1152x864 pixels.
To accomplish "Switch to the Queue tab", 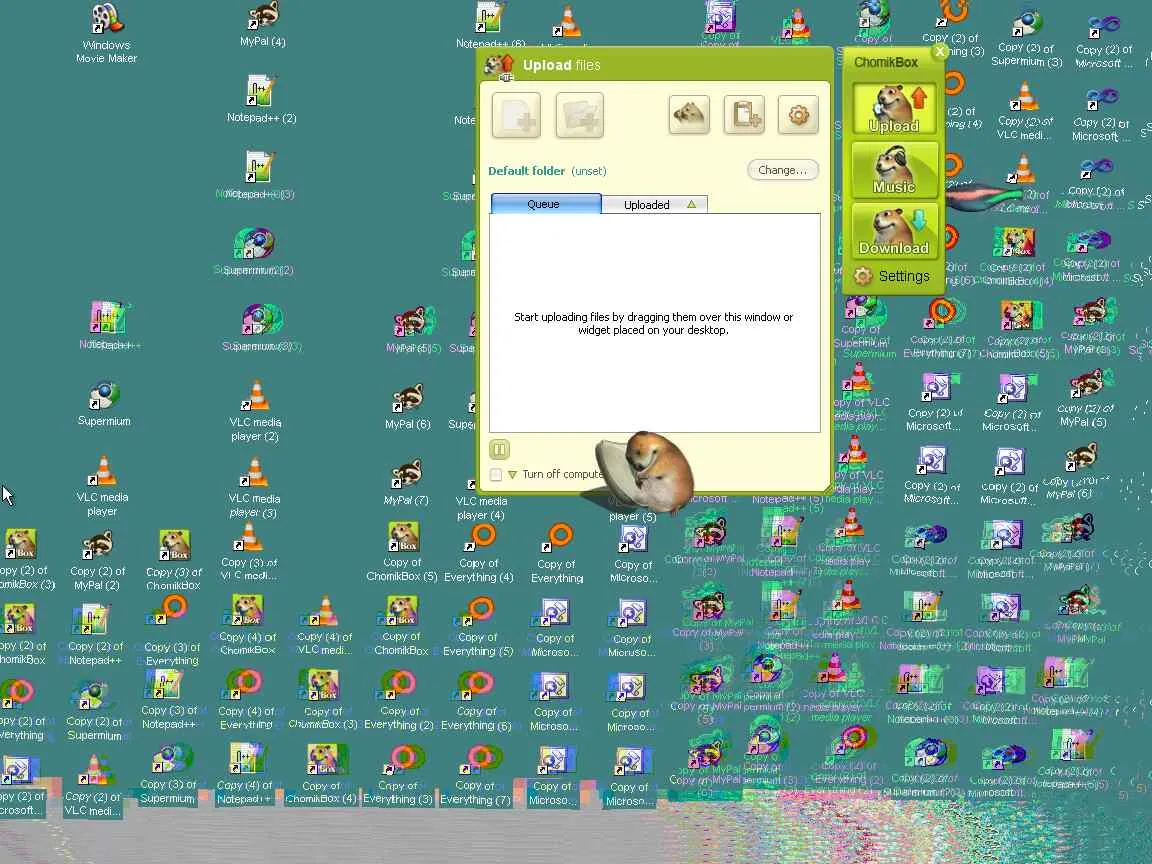I will [545, 204].
